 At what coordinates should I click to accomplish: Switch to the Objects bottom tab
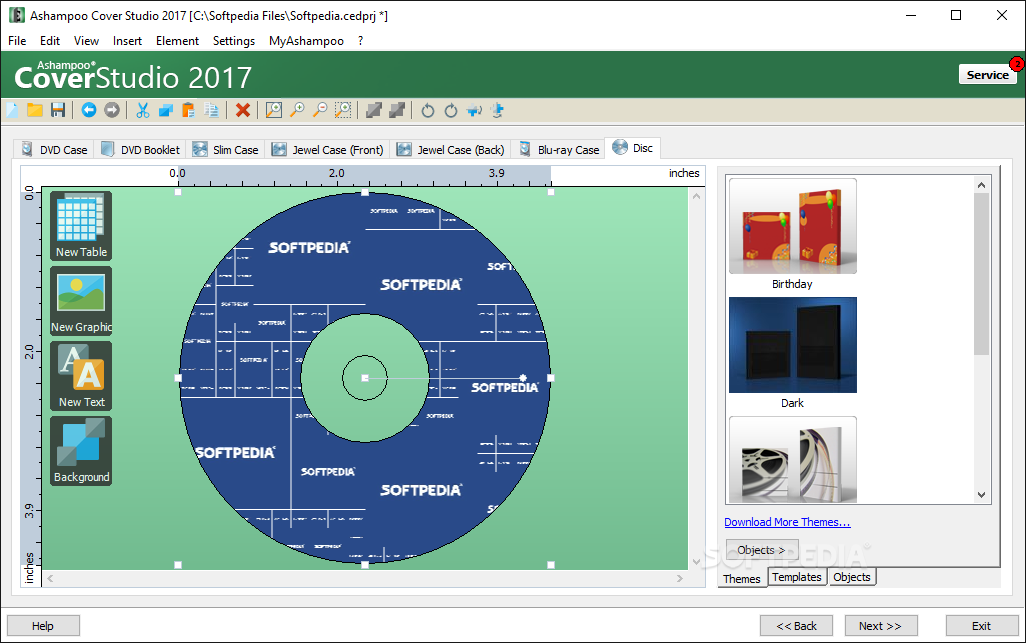[852, 577]
